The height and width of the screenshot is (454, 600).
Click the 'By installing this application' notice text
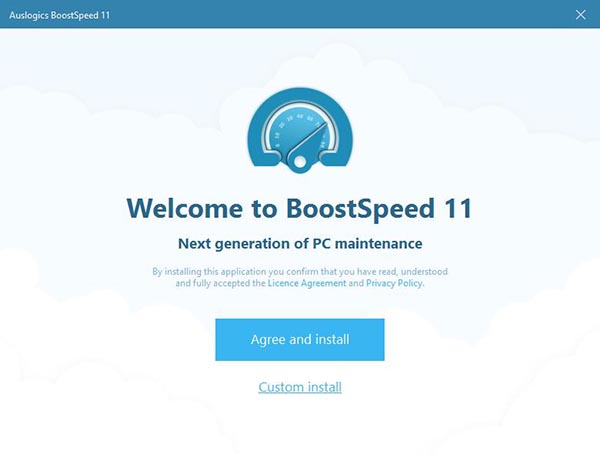[300, 277]
